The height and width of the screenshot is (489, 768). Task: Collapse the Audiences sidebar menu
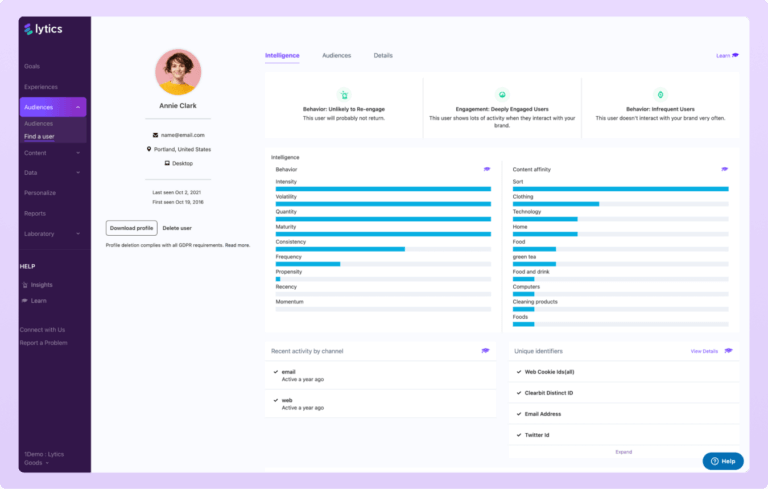[78, 107]
